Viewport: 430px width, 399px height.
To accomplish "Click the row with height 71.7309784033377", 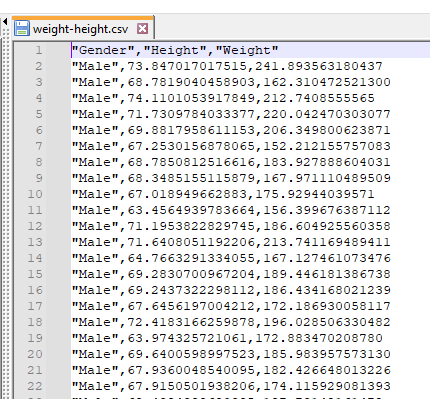I will click(231, 114).
